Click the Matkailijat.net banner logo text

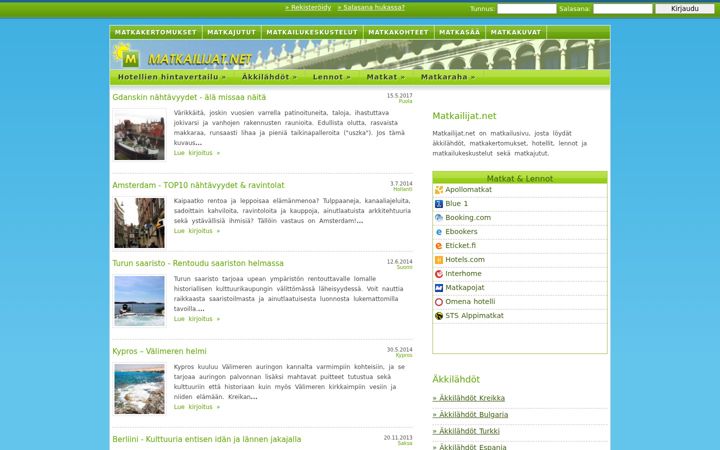point(200,59)
